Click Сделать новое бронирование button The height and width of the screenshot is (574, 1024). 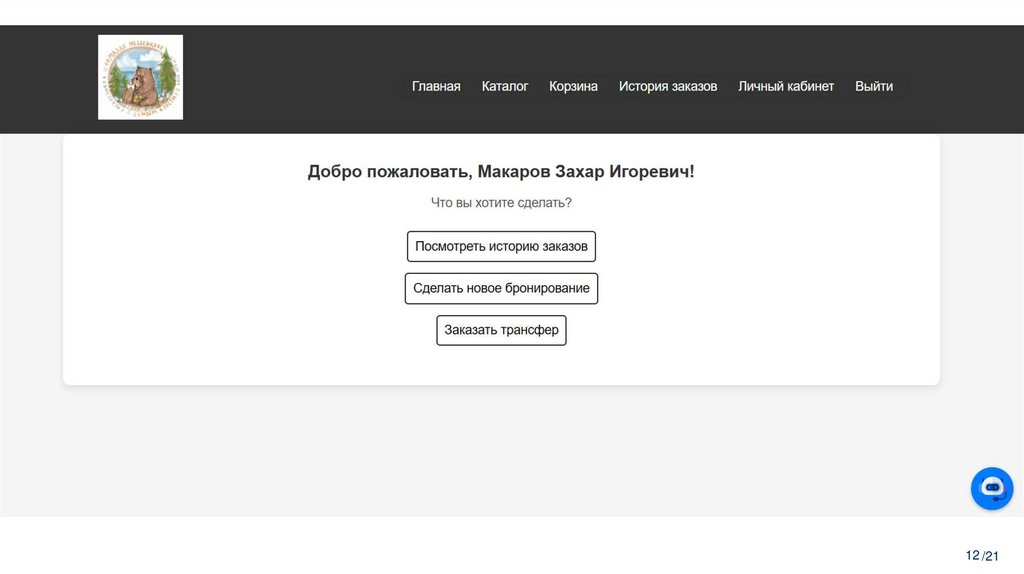pos(502,288)
